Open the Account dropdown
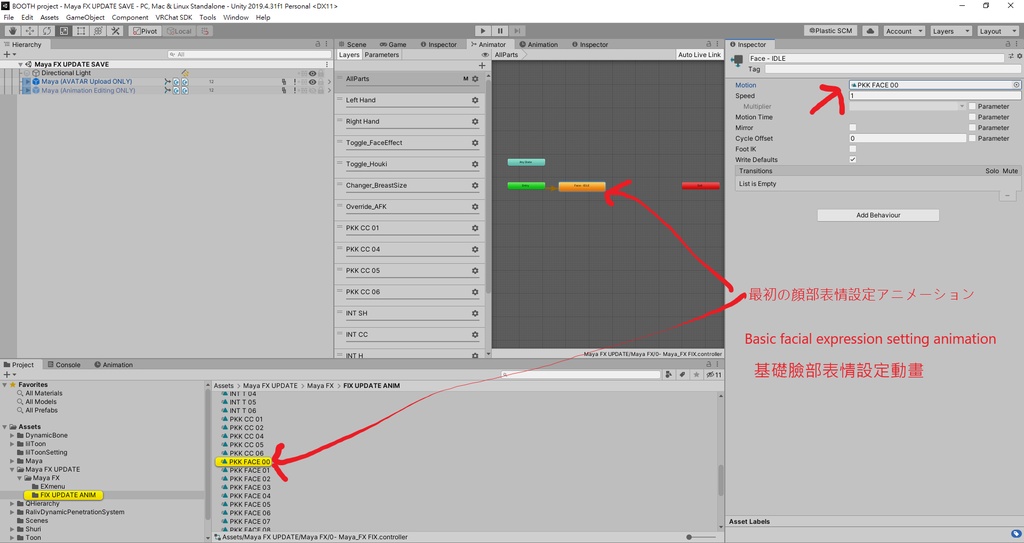This screenshot has width=1024, height=543. pyautogui.click(x=904, y=31)
